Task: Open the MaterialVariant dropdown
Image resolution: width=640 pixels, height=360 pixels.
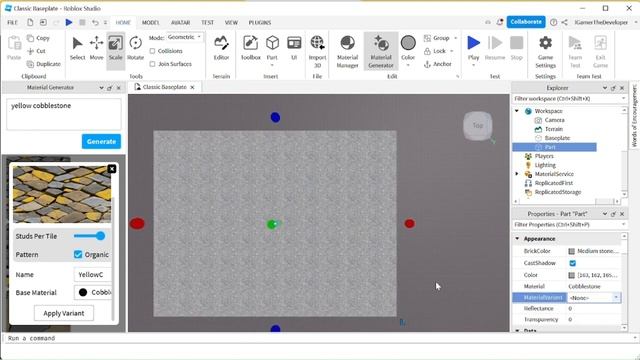Action: click(x=616, y=298)
